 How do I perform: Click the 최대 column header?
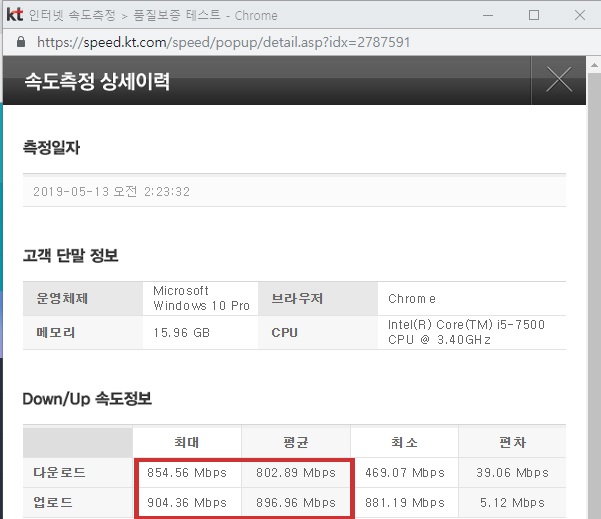coord(187,442)
